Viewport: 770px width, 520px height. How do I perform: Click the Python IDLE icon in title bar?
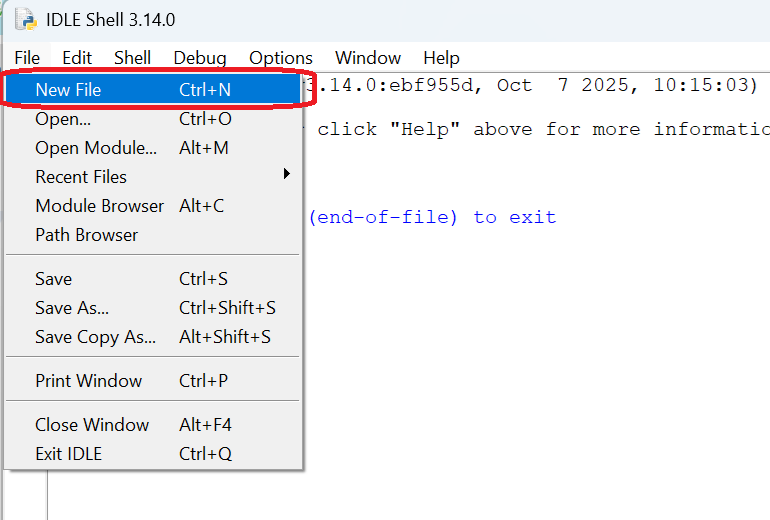click(x=26, y=20)
